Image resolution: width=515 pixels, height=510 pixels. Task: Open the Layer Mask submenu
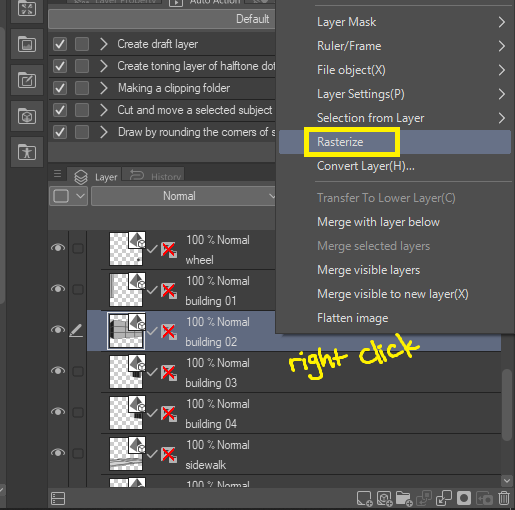pos(395,22)
